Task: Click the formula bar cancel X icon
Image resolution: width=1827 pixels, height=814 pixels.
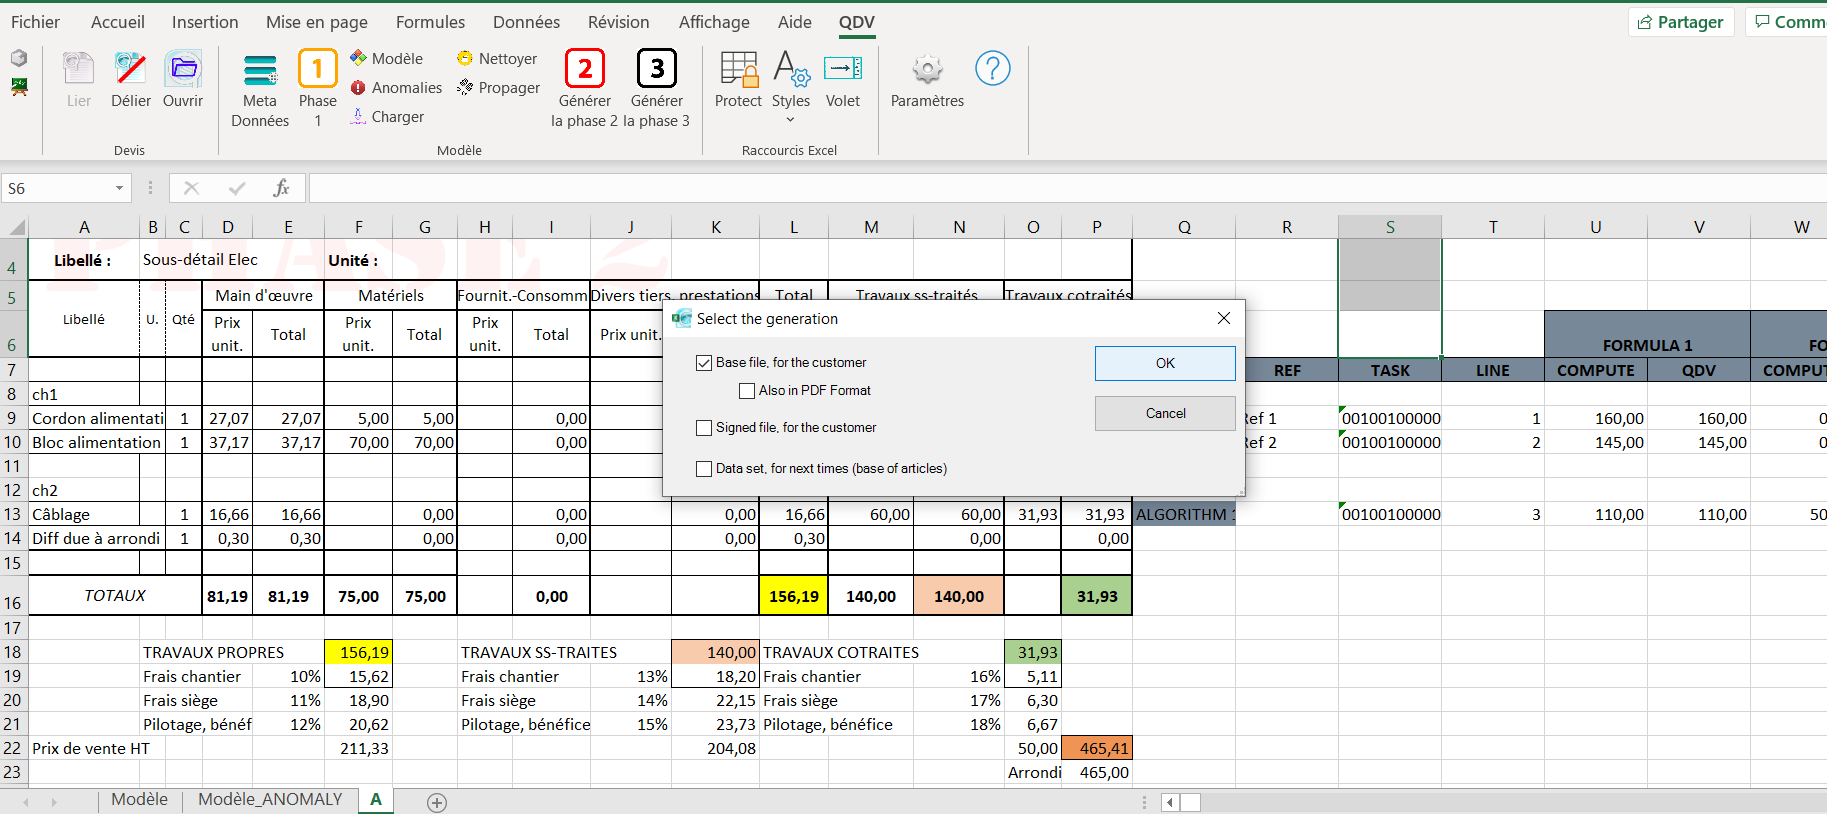Action: coord(192,188)
